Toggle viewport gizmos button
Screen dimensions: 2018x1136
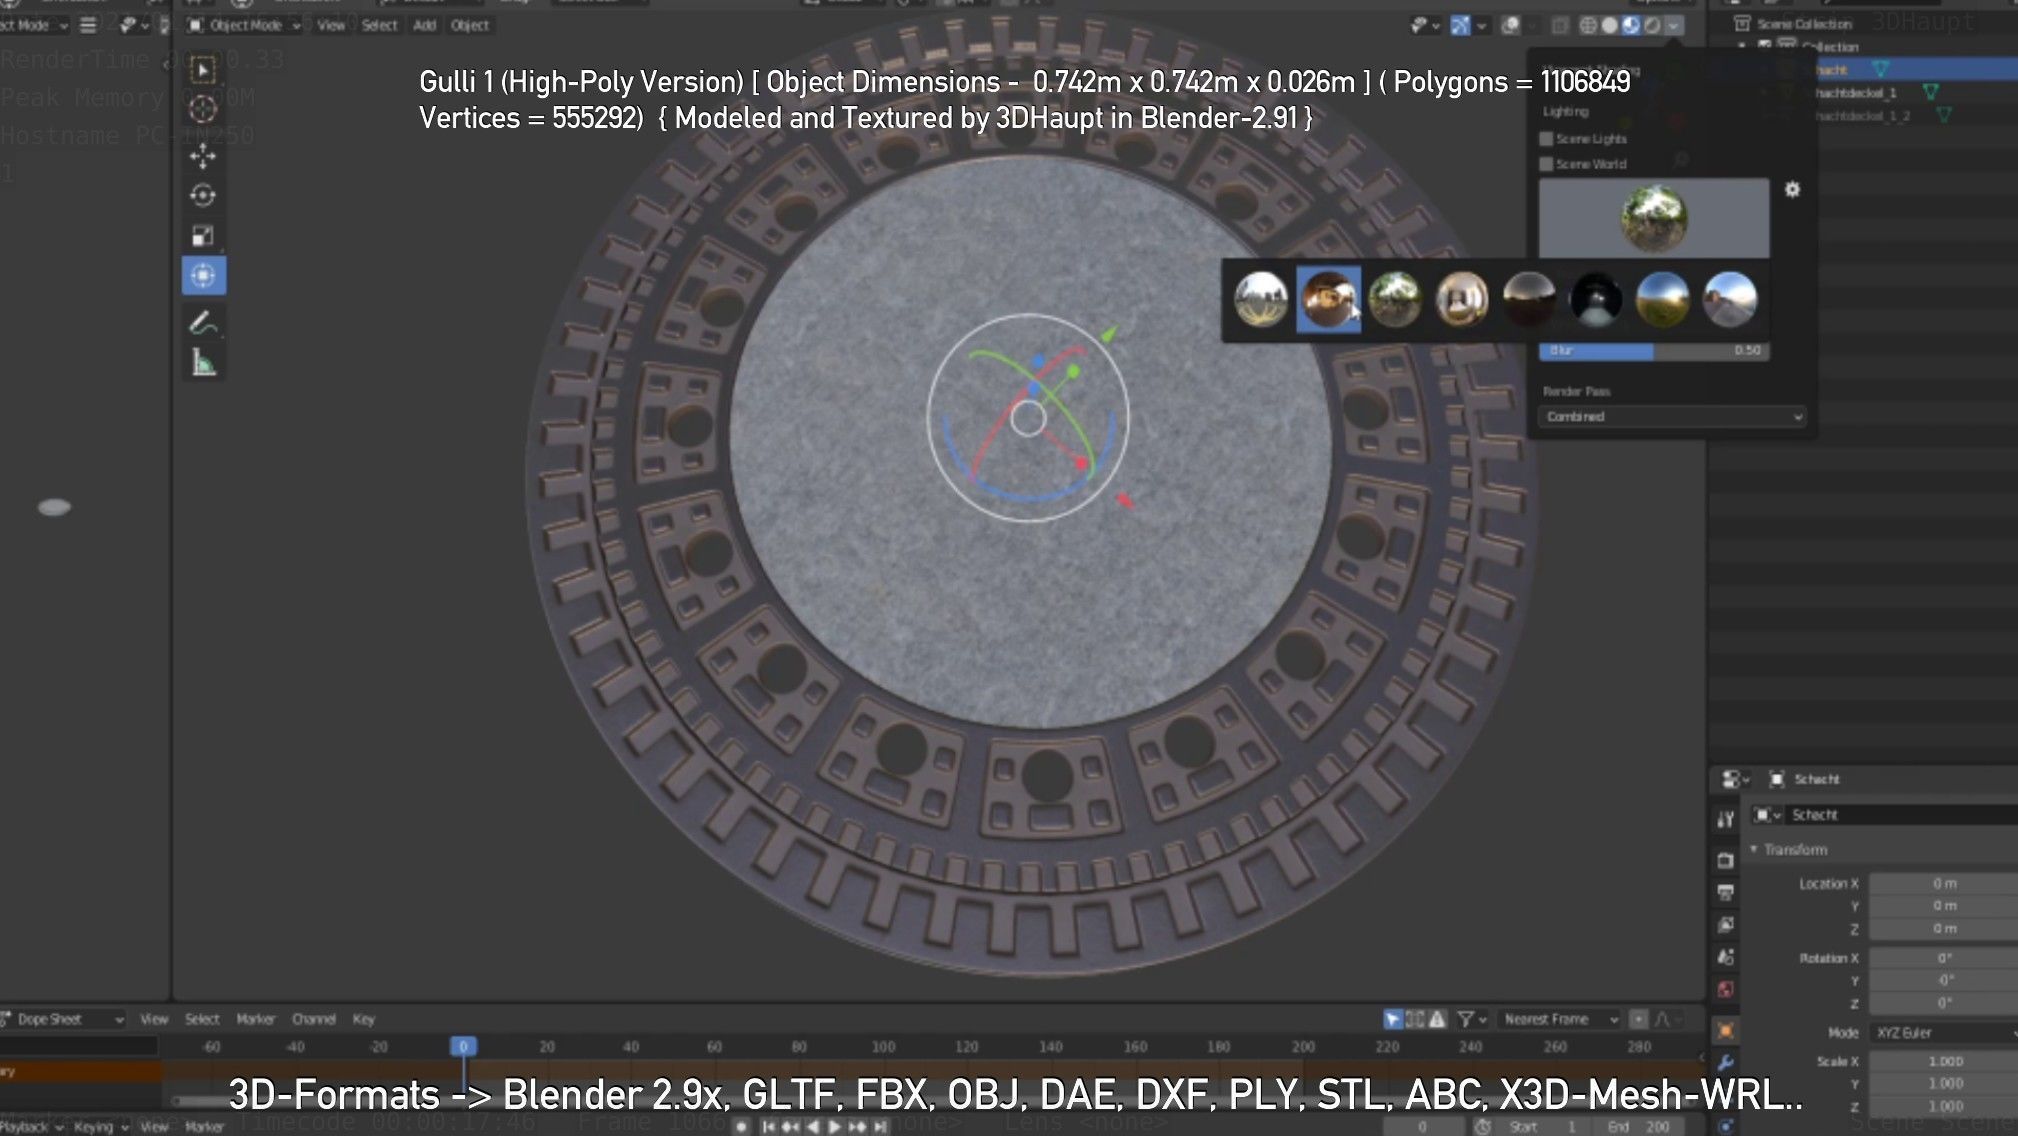point(1460,25)
